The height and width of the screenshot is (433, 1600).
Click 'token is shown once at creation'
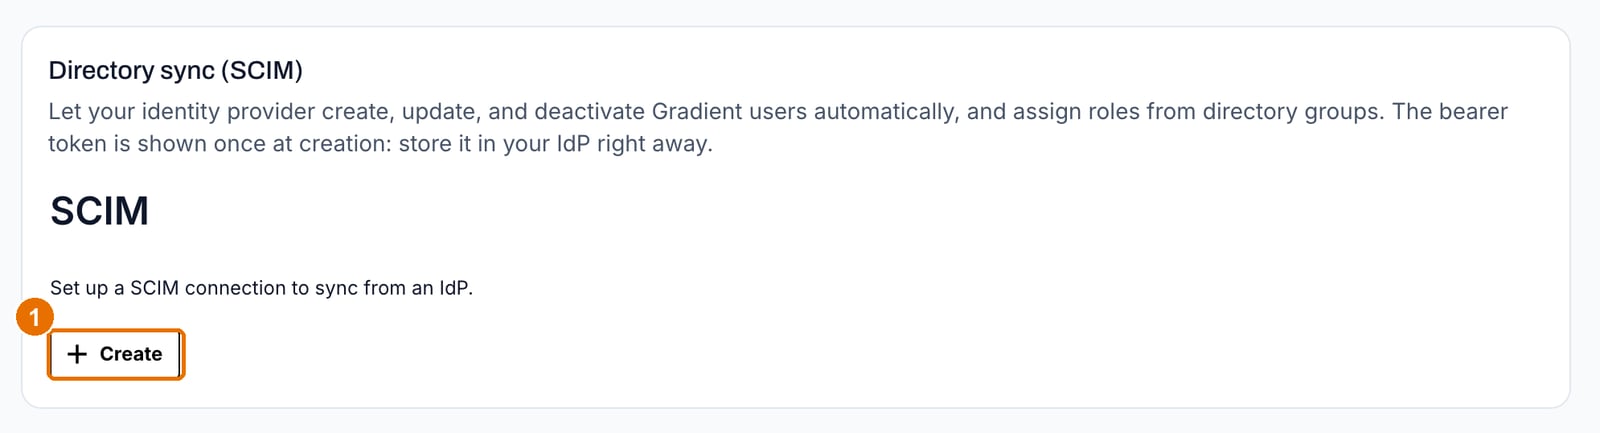coord(218,144)
